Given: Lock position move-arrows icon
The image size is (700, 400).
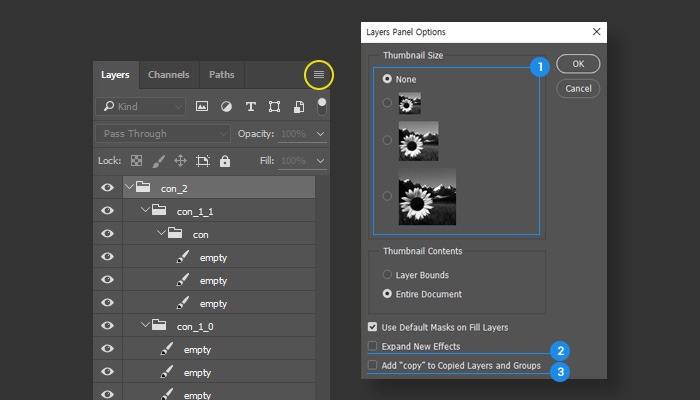Looking at the screenshot, I should coord(180,161).
